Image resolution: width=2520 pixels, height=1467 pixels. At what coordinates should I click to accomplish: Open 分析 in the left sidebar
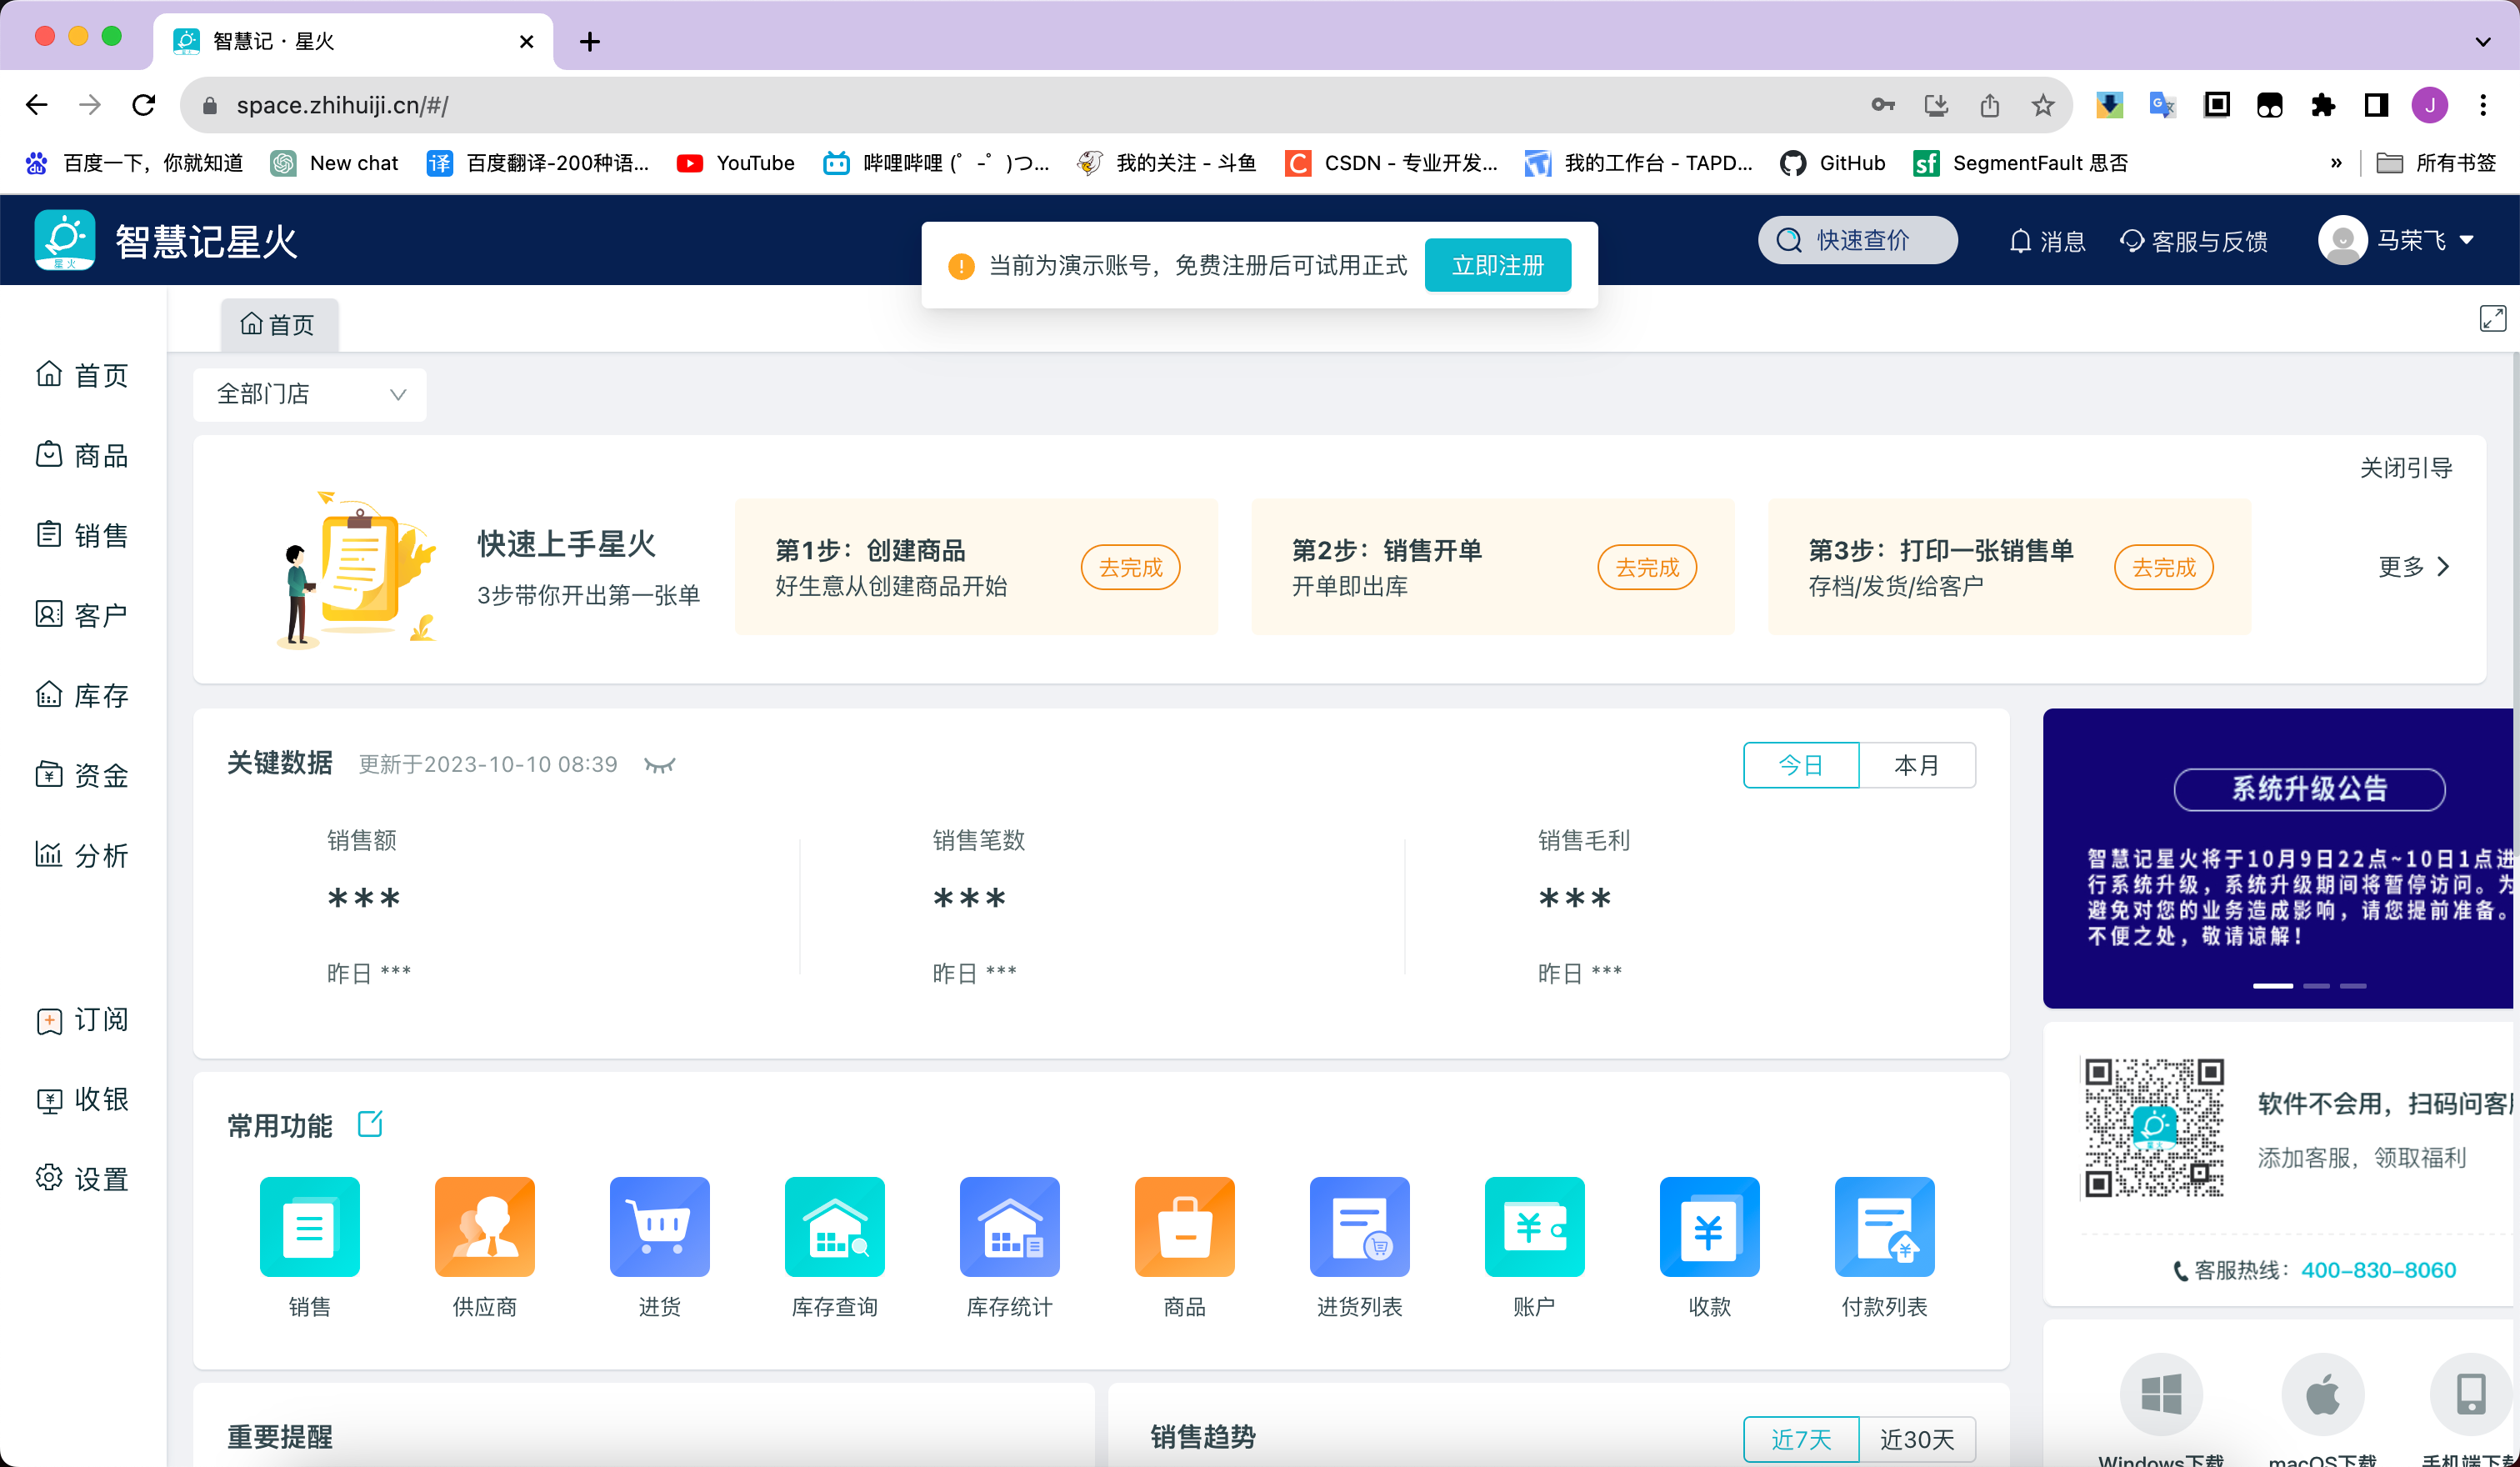point(83,855)
